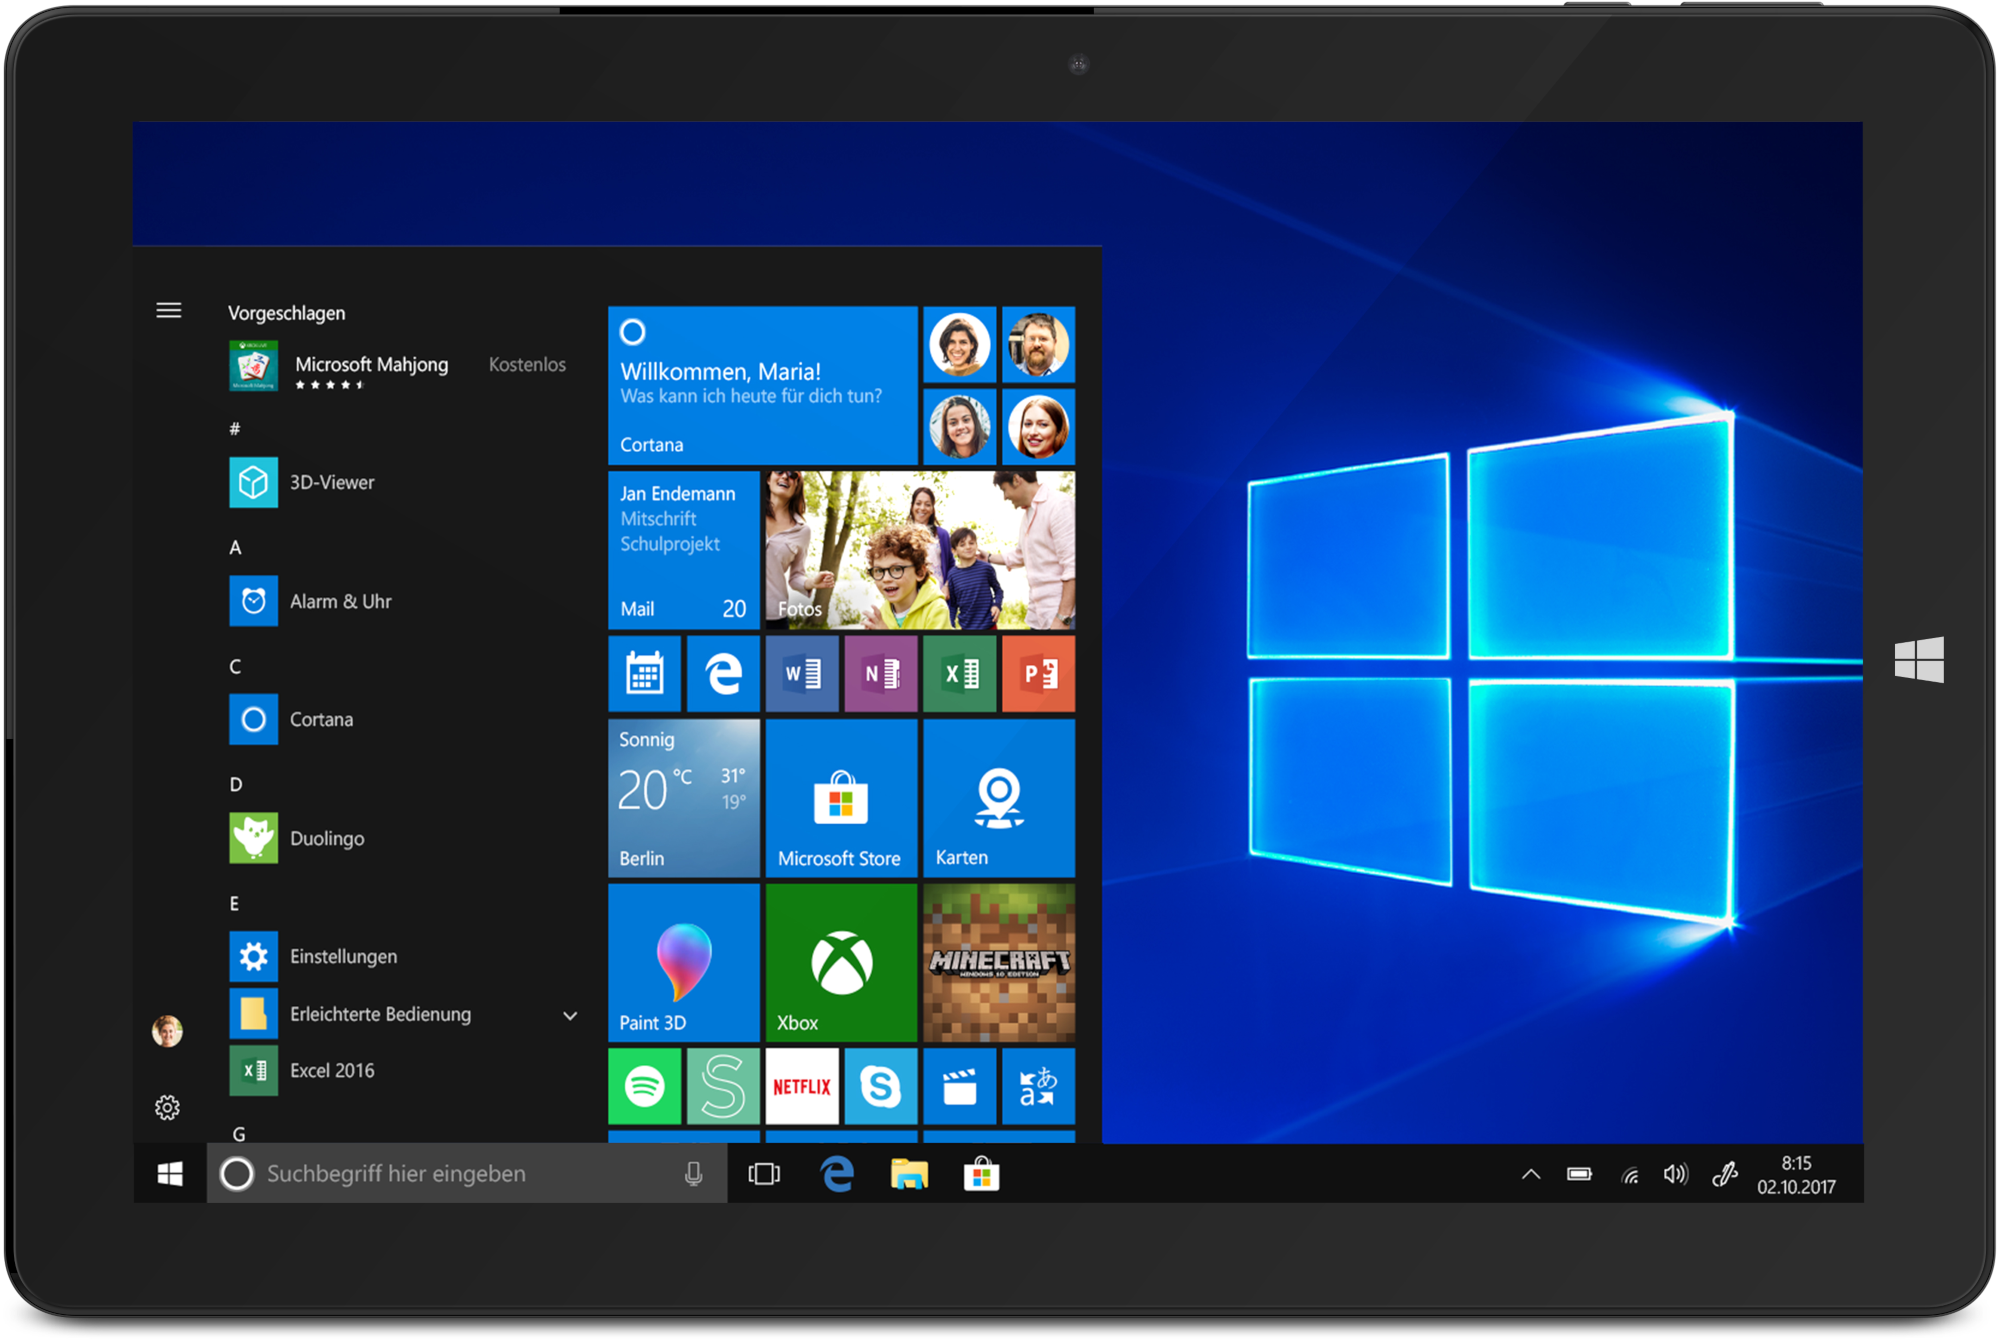Viewport: 2000px width, 1339px height.
Task: Click the clock showing 8:15 02.10.2017
Action: [x=1796, y=1175]
